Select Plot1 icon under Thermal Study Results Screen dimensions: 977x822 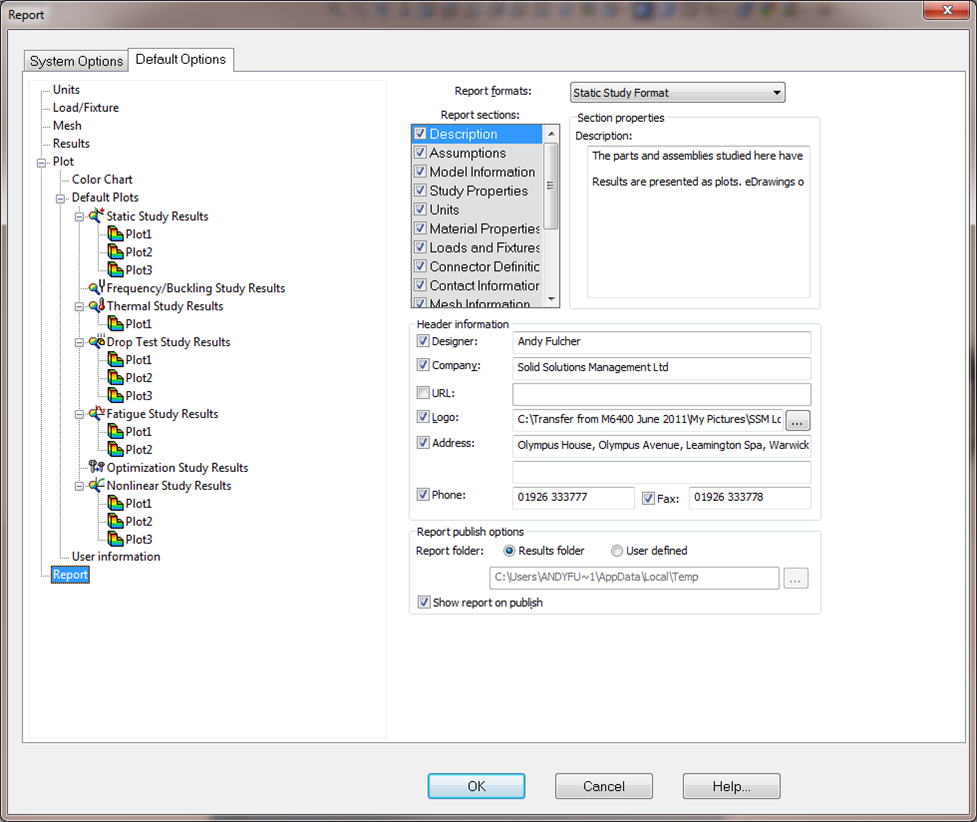click(x=115, y=324)
